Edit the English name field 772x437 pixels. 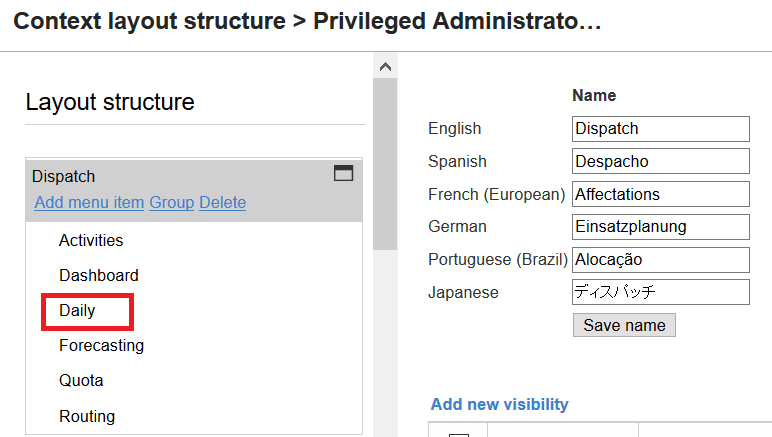(661, 129)
